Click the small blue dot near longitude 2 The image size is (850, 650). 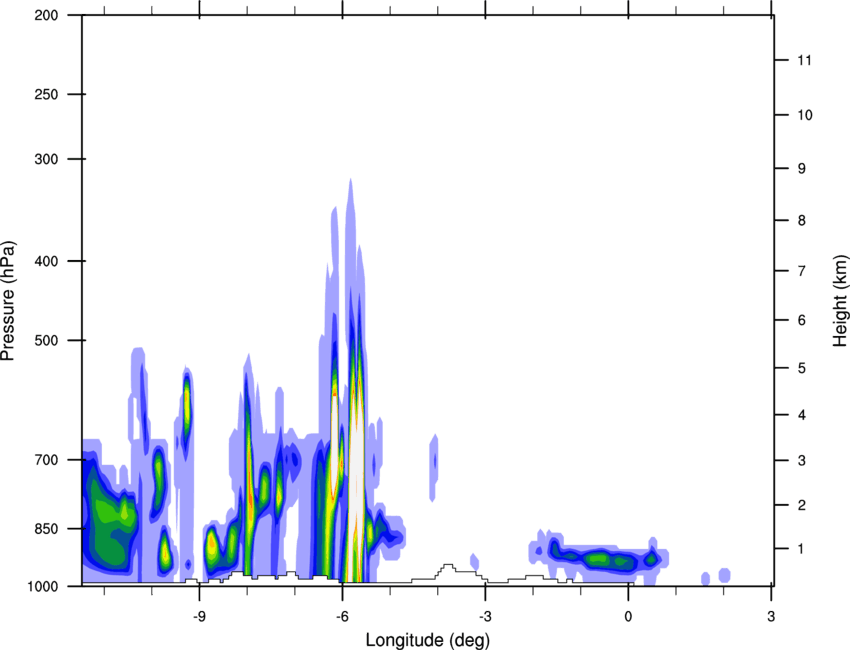[724, 575]
